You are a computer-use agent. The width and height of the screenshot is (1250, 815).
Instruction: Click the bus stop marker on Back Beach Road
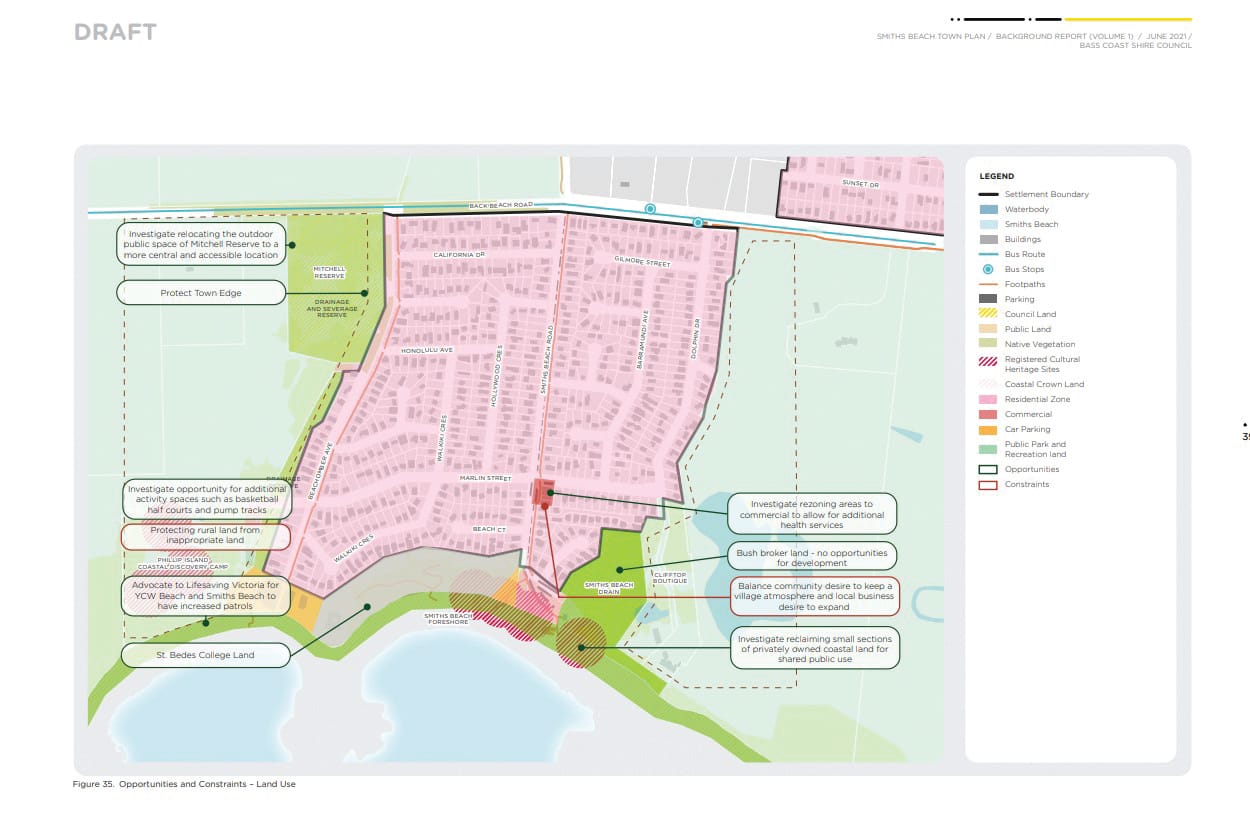click(650, 208)
